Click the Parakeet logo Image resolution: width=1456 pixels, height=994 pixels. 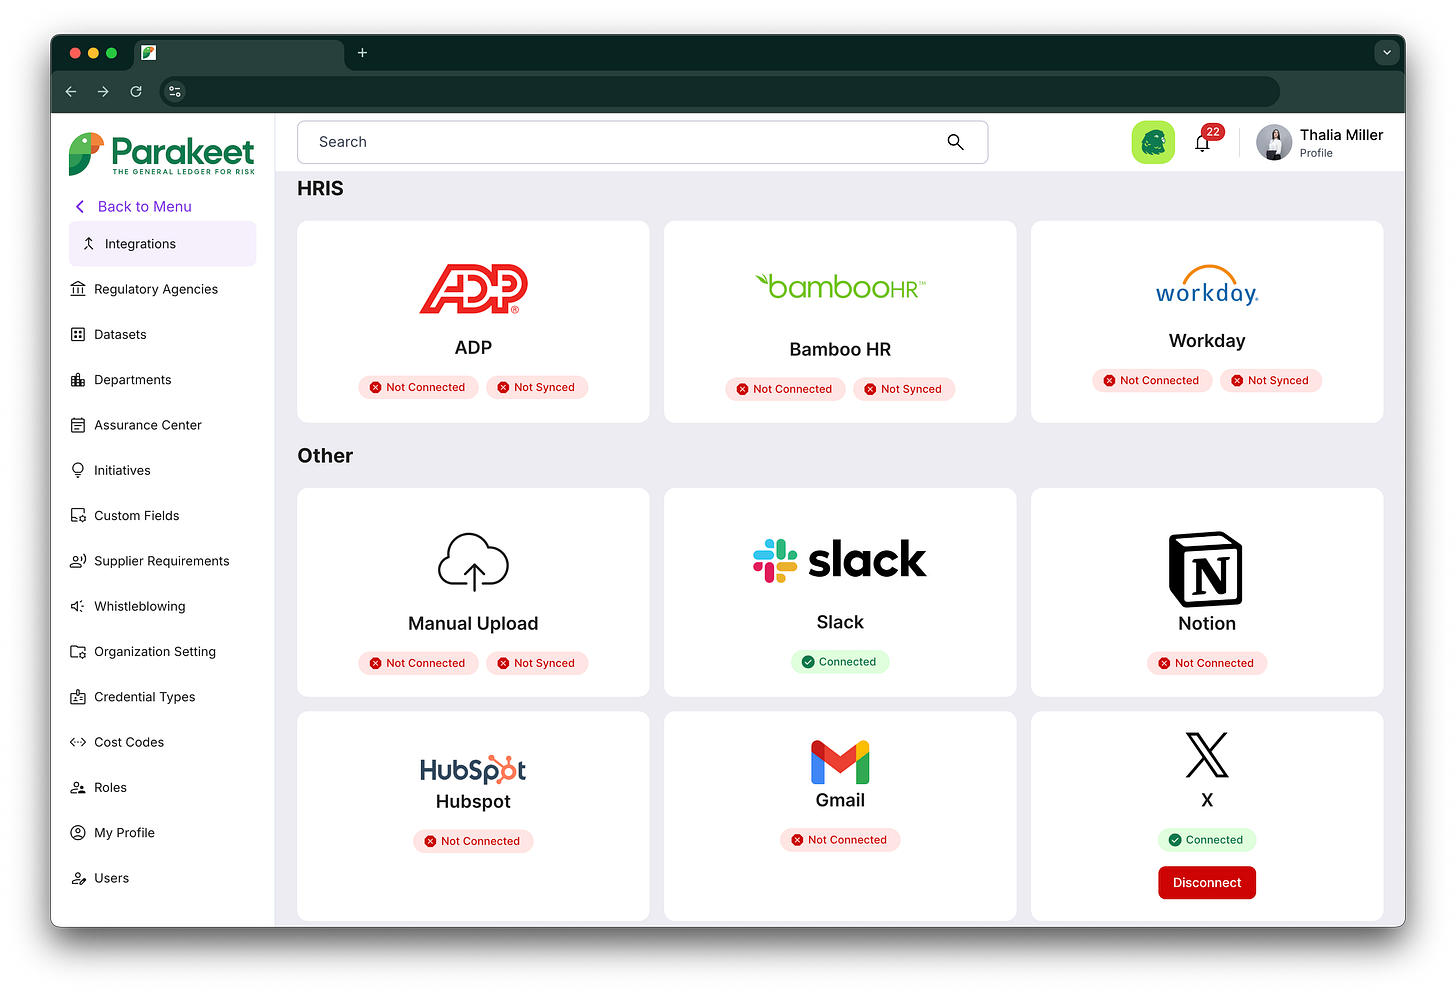(162, 154)
